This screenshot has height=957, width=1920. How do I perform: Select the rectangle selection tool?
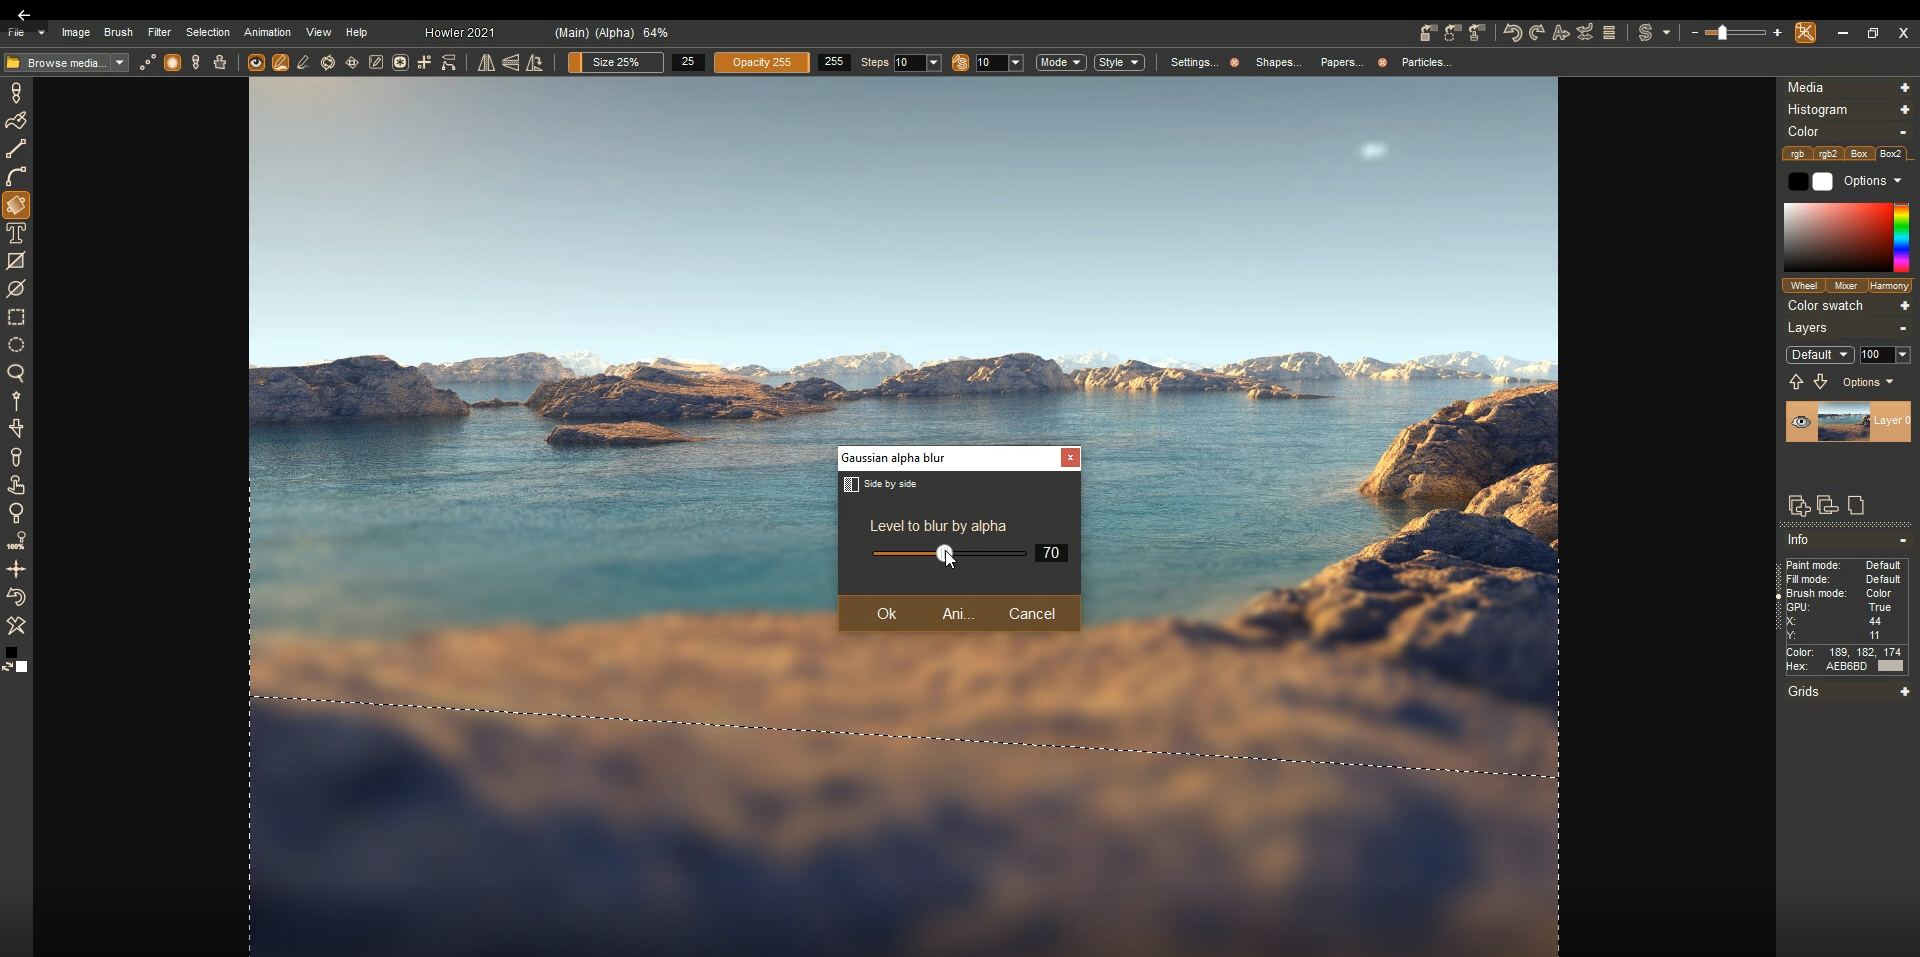[x=16, y=317]
